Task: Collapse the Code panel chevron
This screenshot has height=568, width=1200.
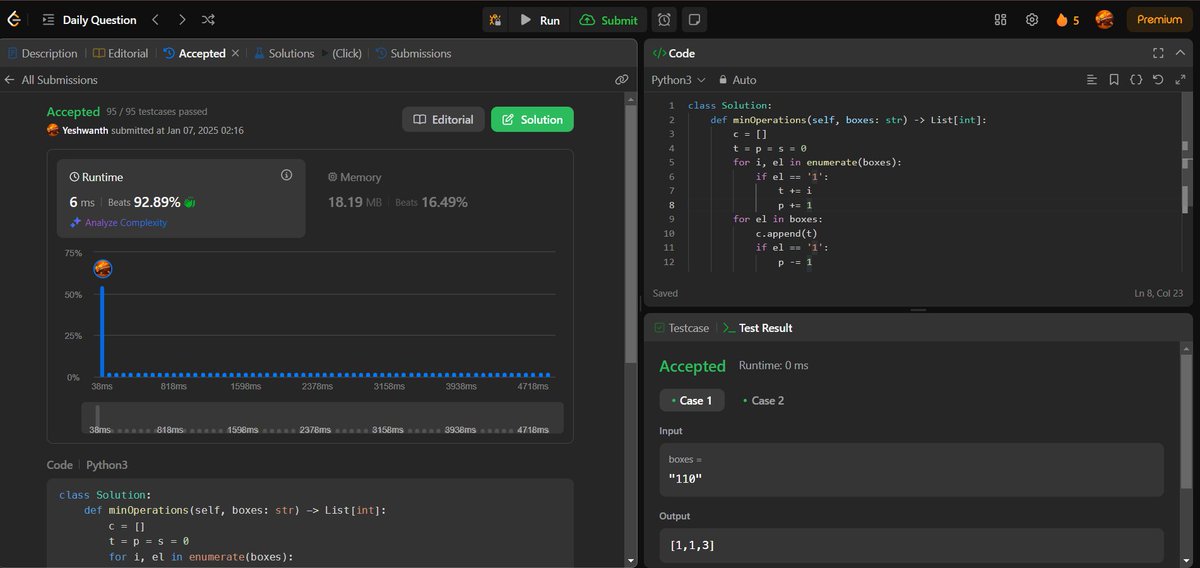Action: pyautogui.click(x=1181, y=53)
